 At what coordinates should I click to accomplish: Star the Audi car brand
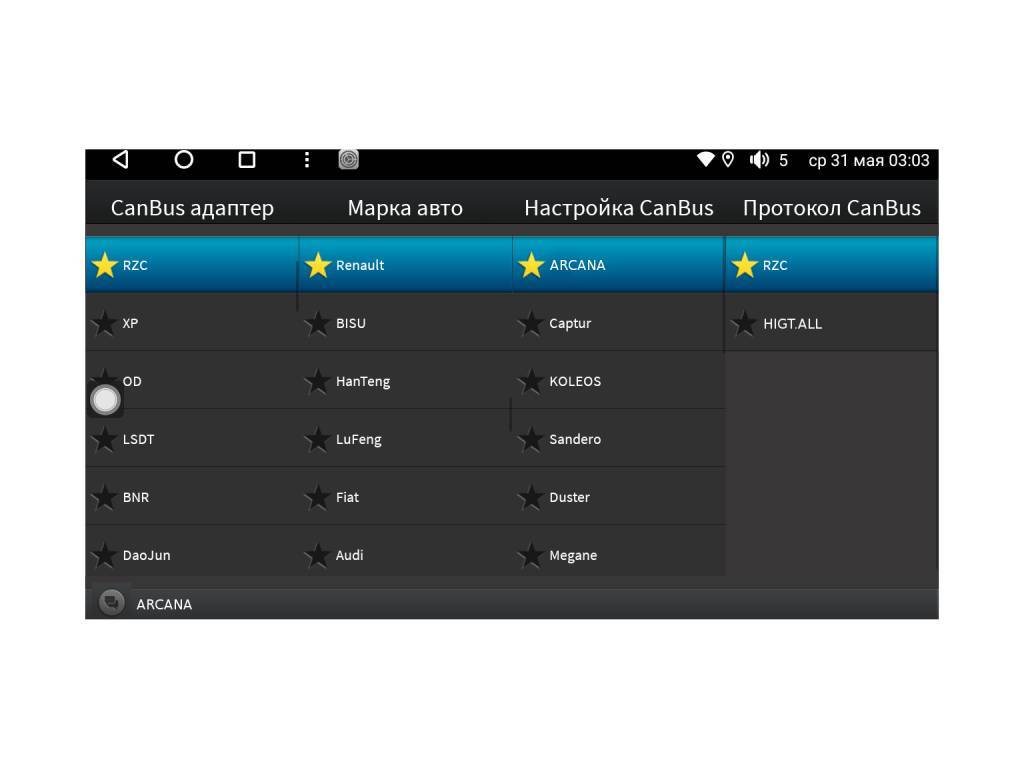click(x=318, y=555)
